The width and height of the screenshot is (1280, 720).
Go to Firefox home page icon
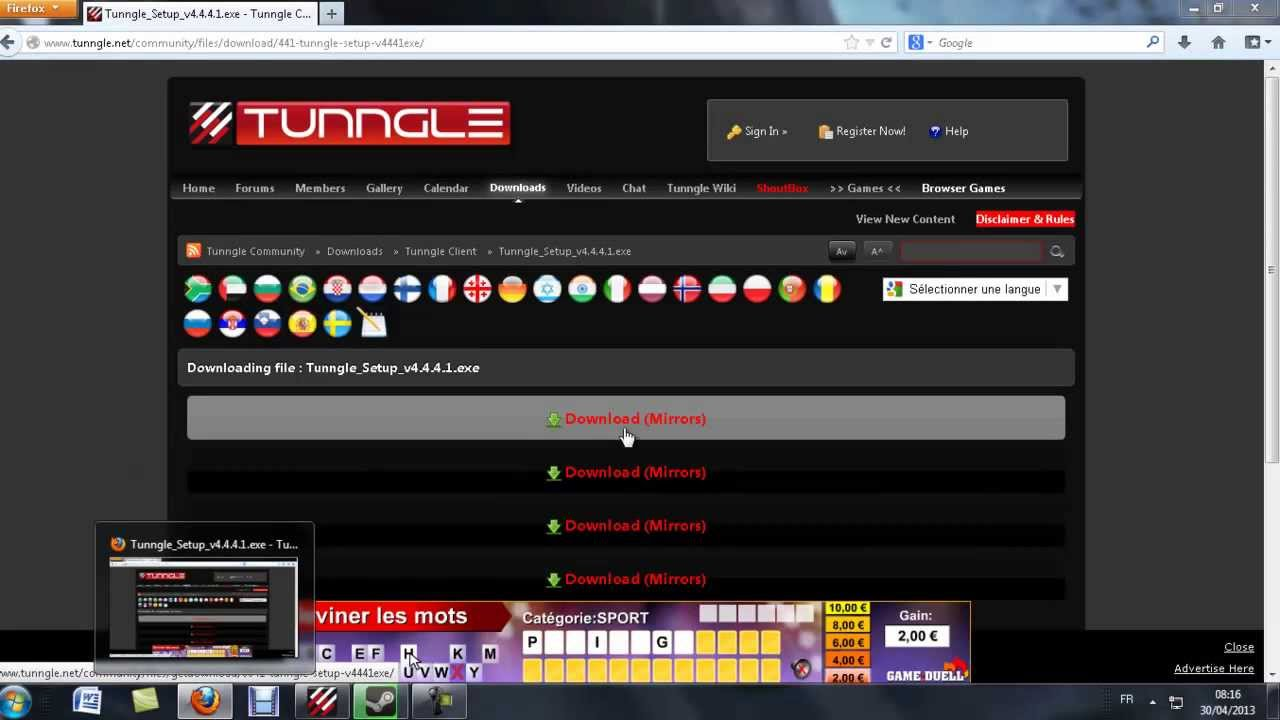[1218, 42]
